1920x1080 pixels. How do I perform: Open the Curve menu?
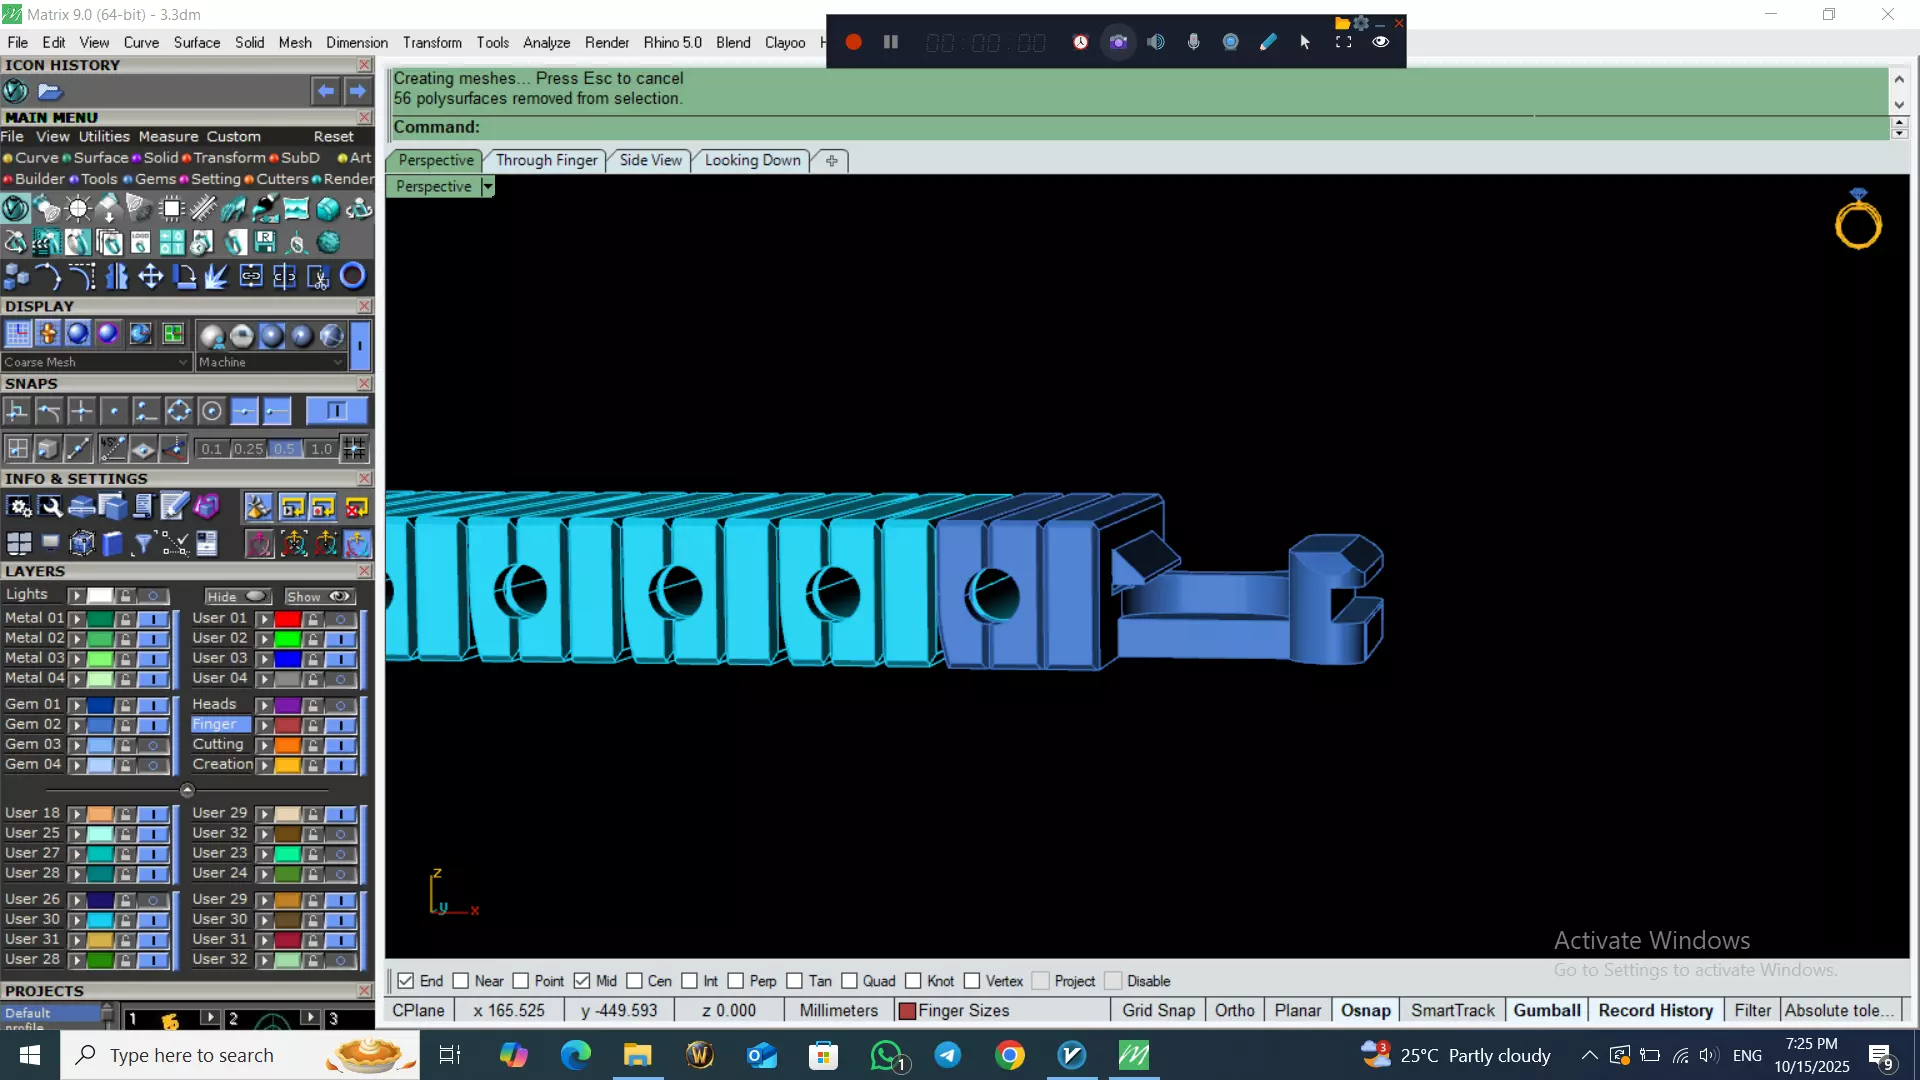click(x=141, y=42)
